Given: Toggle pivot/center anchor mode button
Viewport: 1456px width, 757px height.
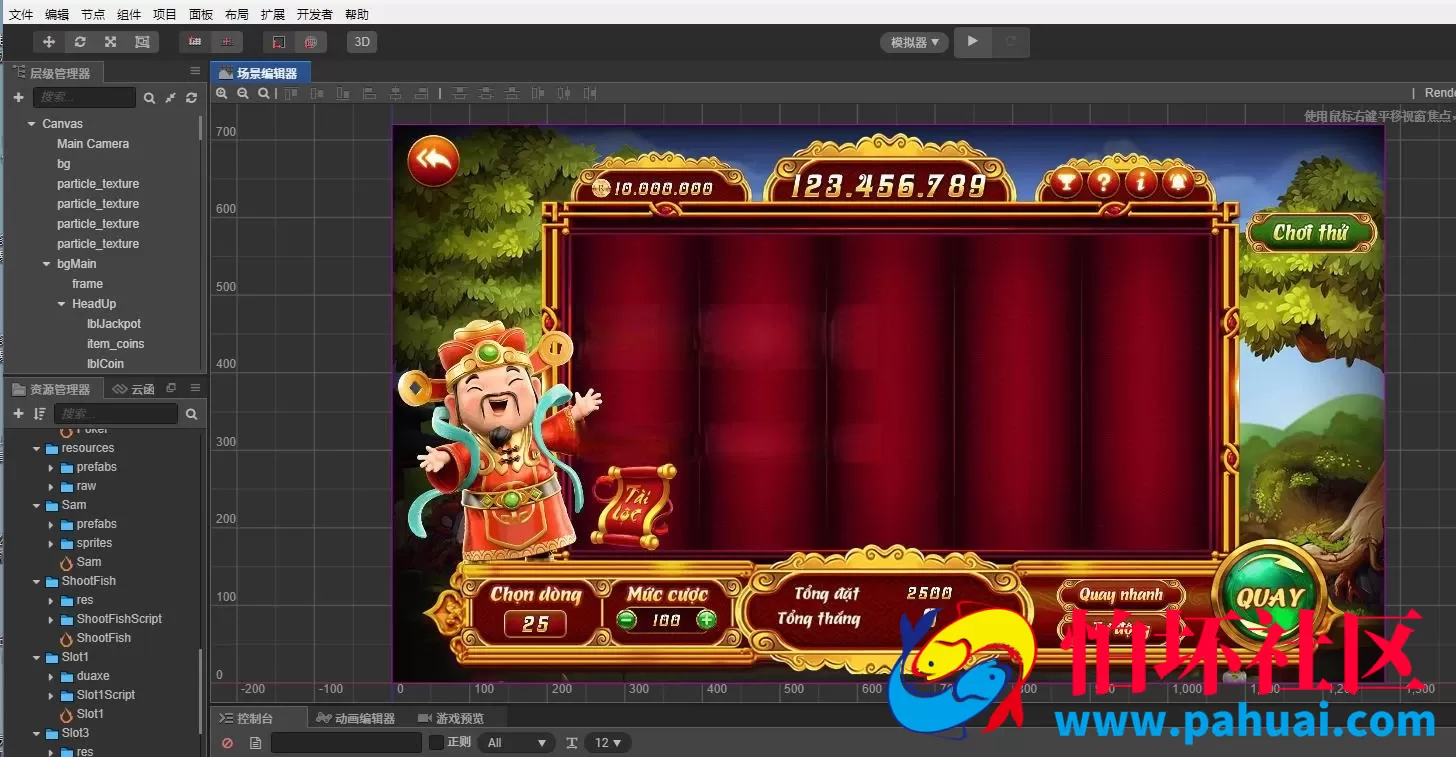Looking at the screenshot, I should 195,42.
